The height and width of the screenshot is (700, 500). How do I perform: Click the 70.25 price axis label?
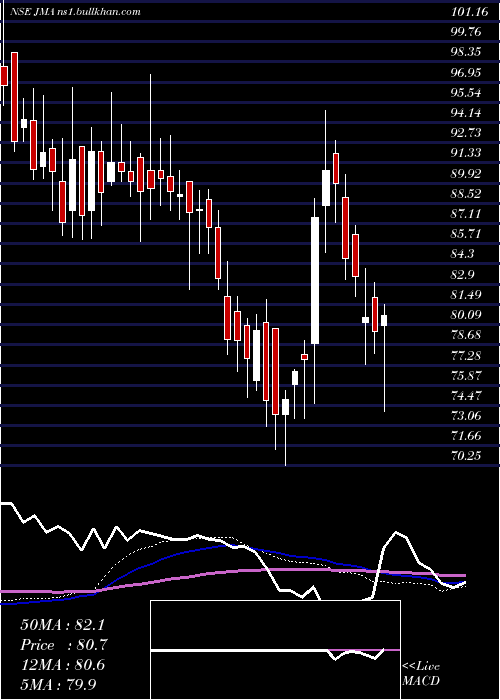point(466,456)
